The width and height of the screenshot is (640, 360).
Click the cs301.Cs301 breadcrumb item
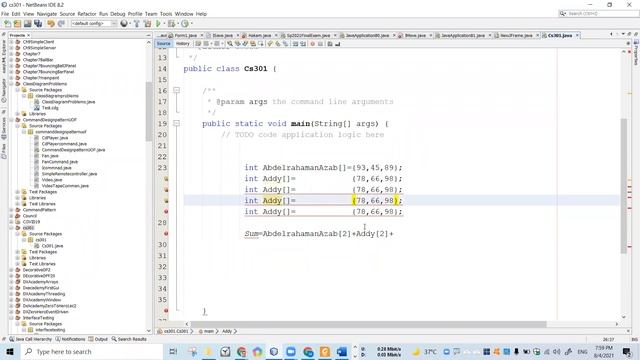pyautogui.click(x=173, y=331)
